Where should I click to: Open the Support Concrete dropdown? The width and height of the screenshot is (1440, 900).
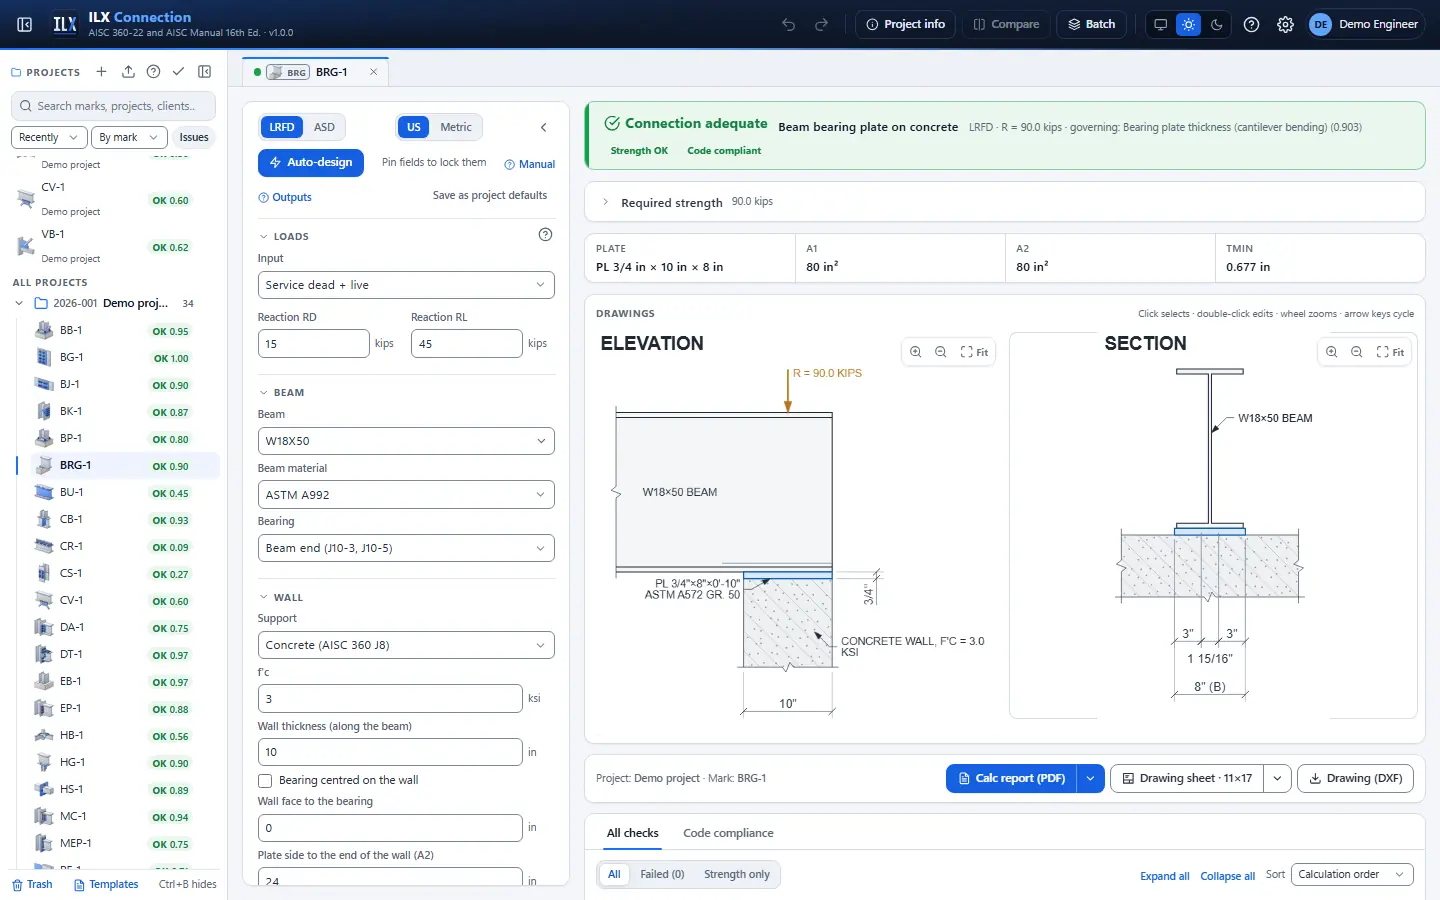coord(406,645)
